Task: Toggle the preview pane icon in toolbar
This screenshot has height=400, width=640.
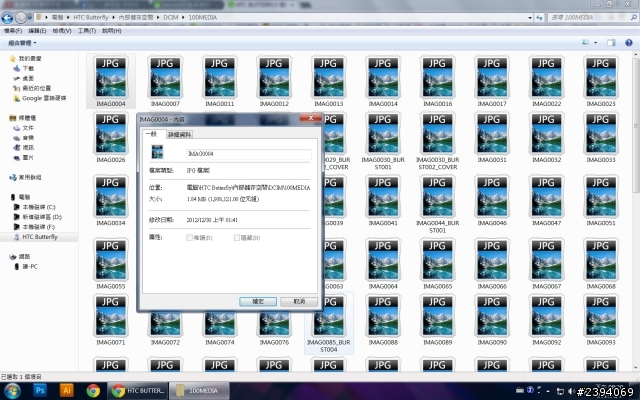Action: click(611, 43)
